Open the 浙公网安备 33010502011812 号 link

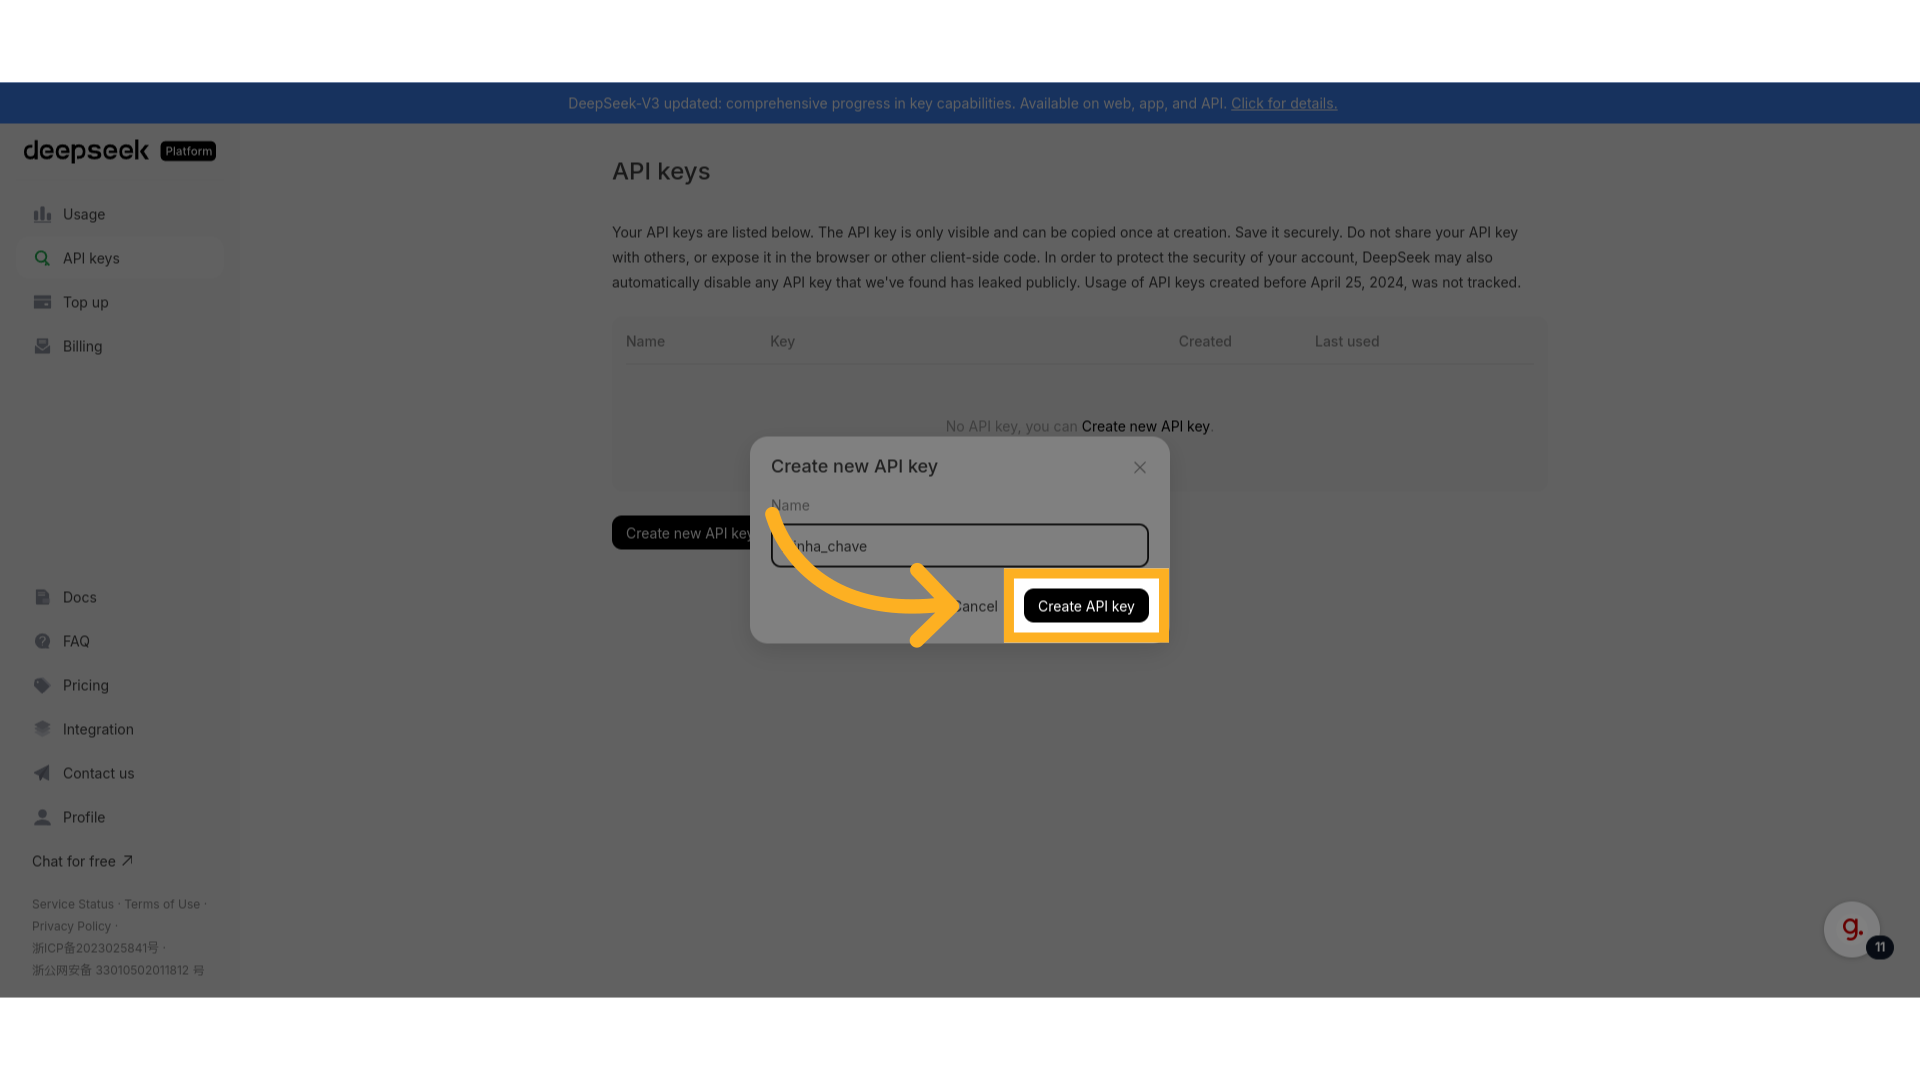tap(118, 970)
